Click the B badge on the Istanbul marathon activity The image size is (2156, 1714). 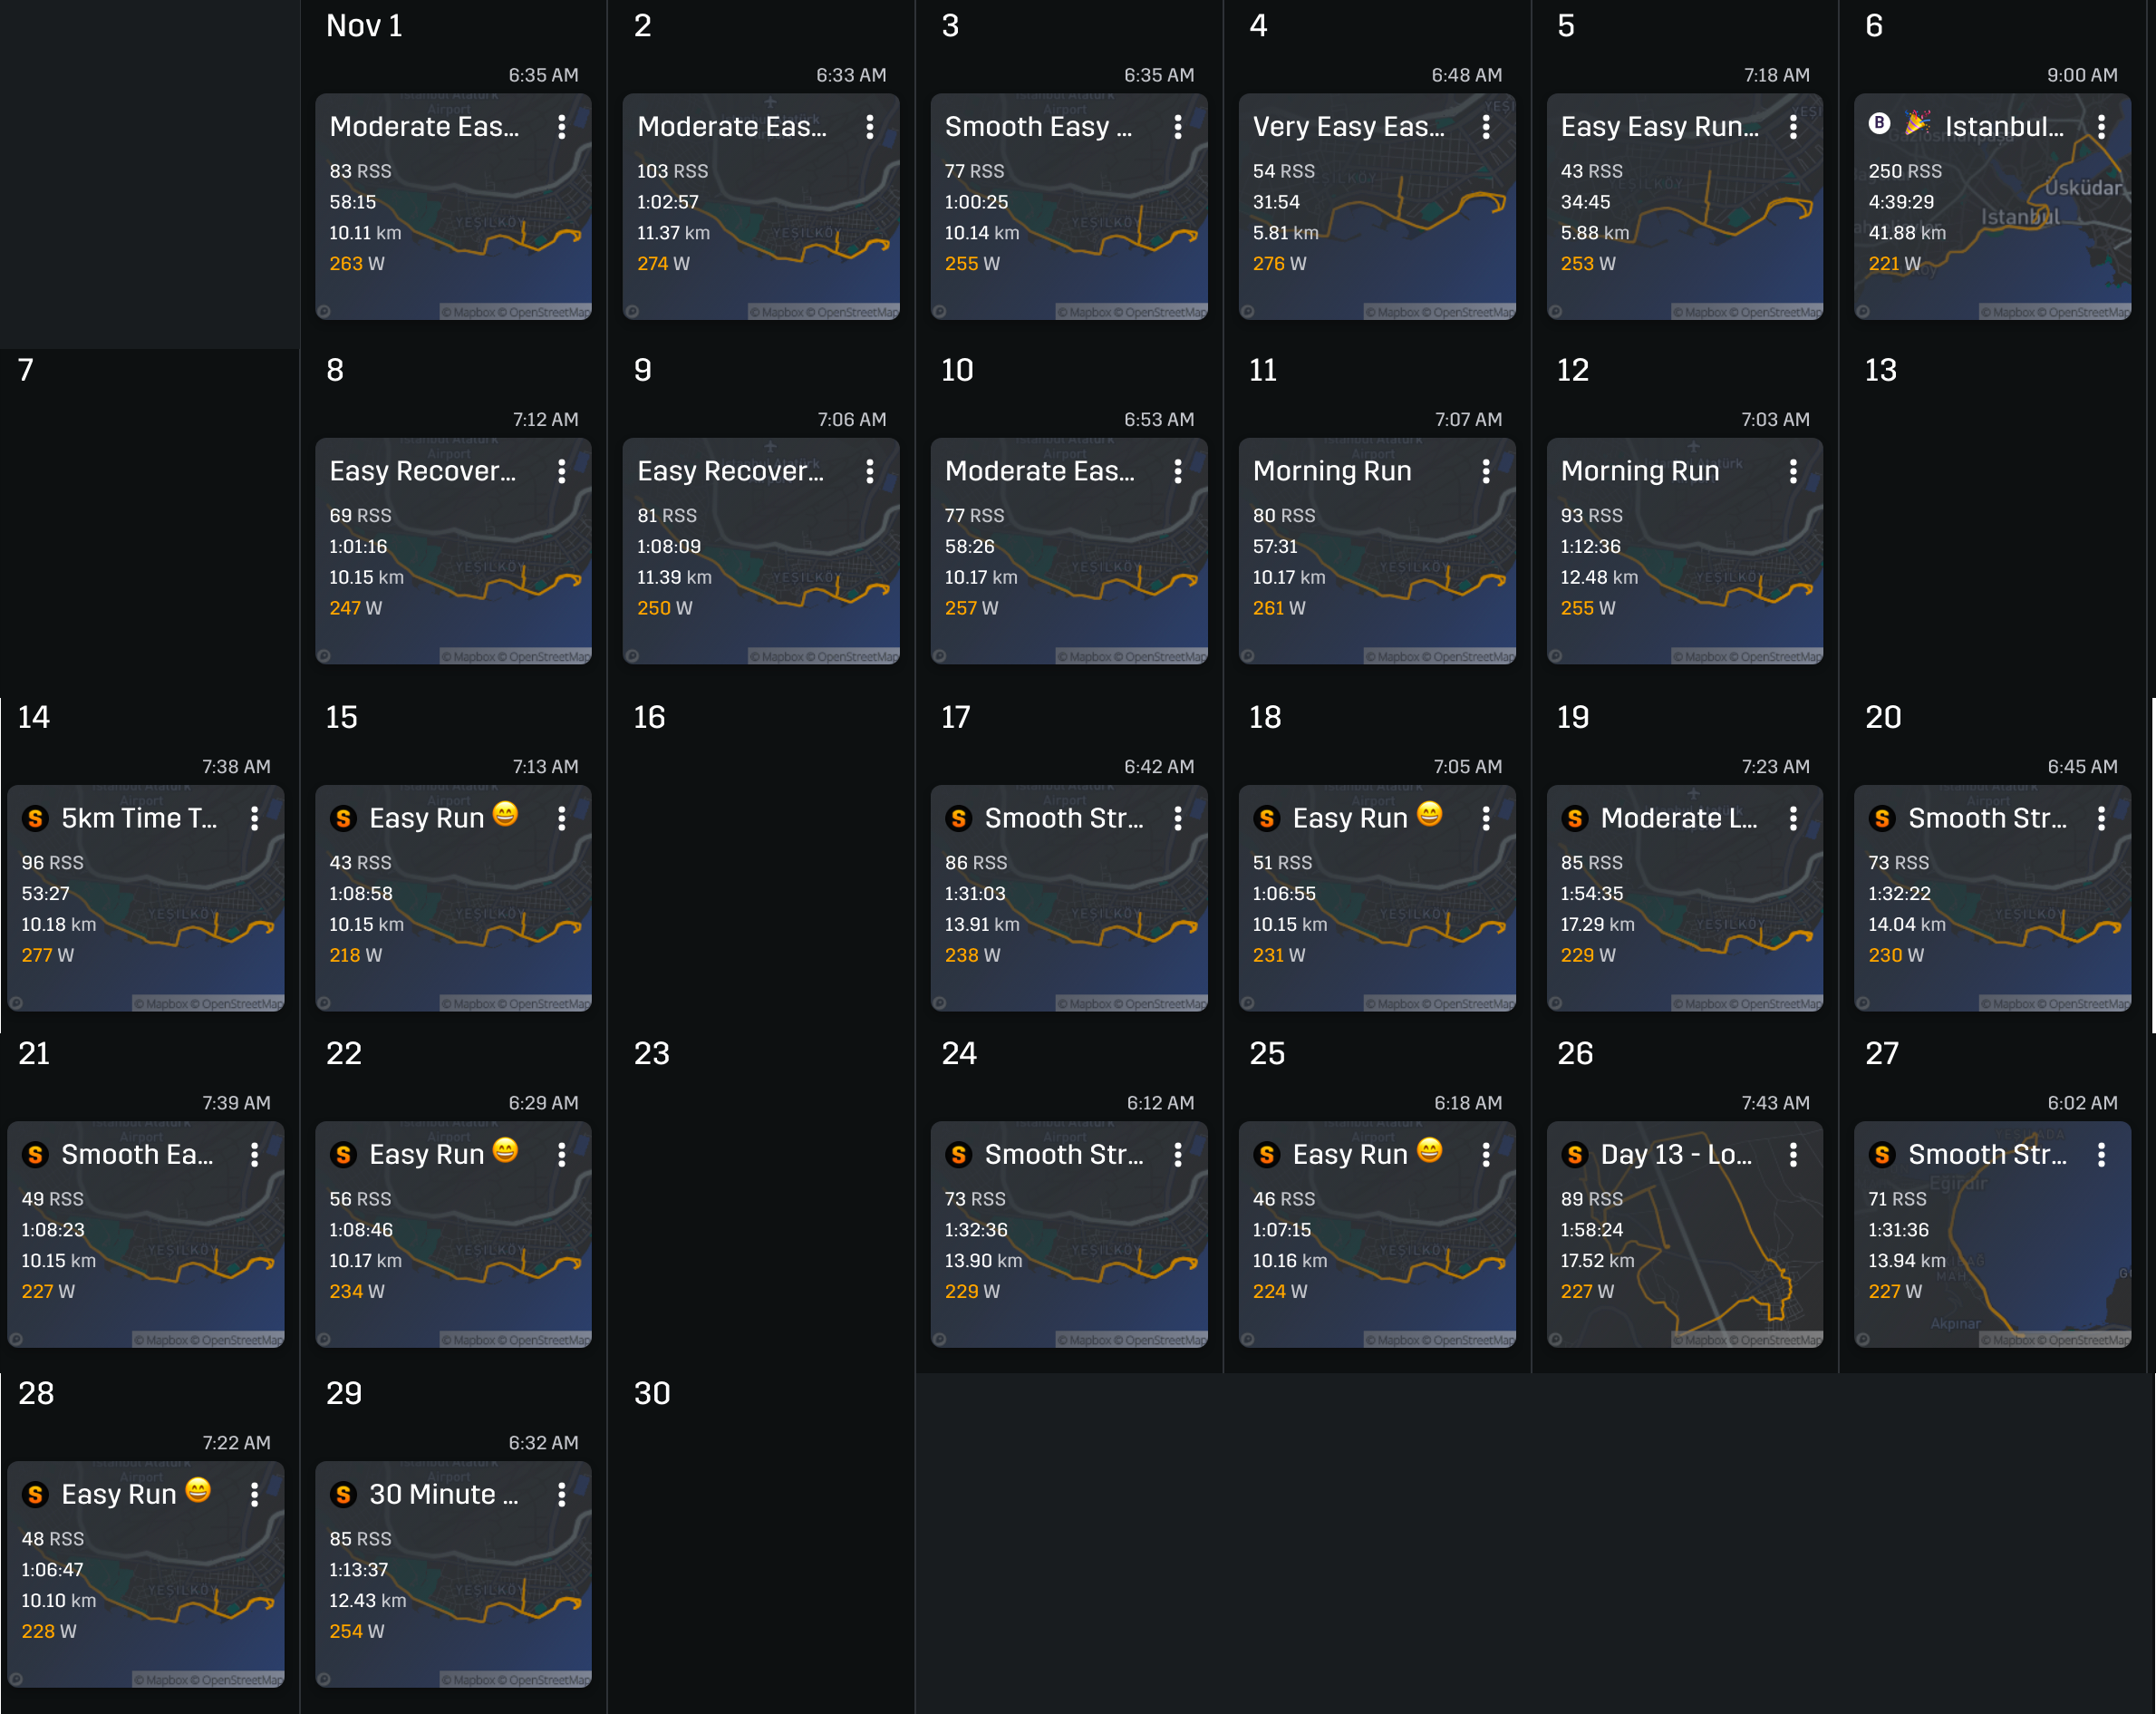click(x=1880, y=124)
